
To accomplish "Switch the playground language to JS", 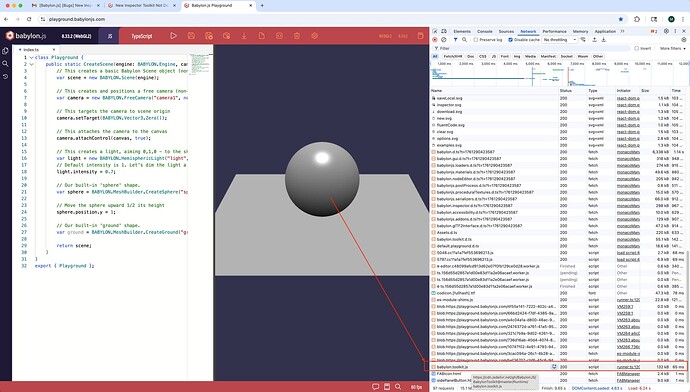I will click(110, 36).
